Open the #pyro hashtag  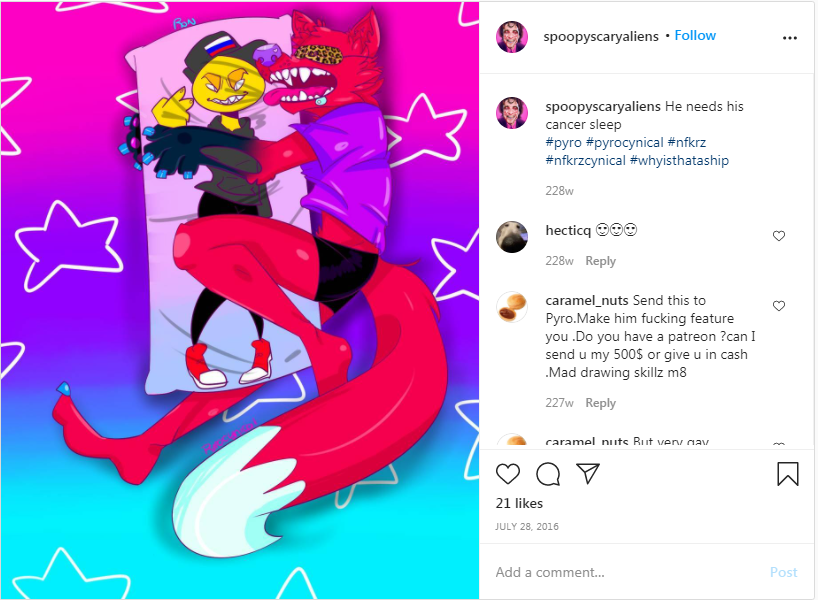click(x=563, y=142)
